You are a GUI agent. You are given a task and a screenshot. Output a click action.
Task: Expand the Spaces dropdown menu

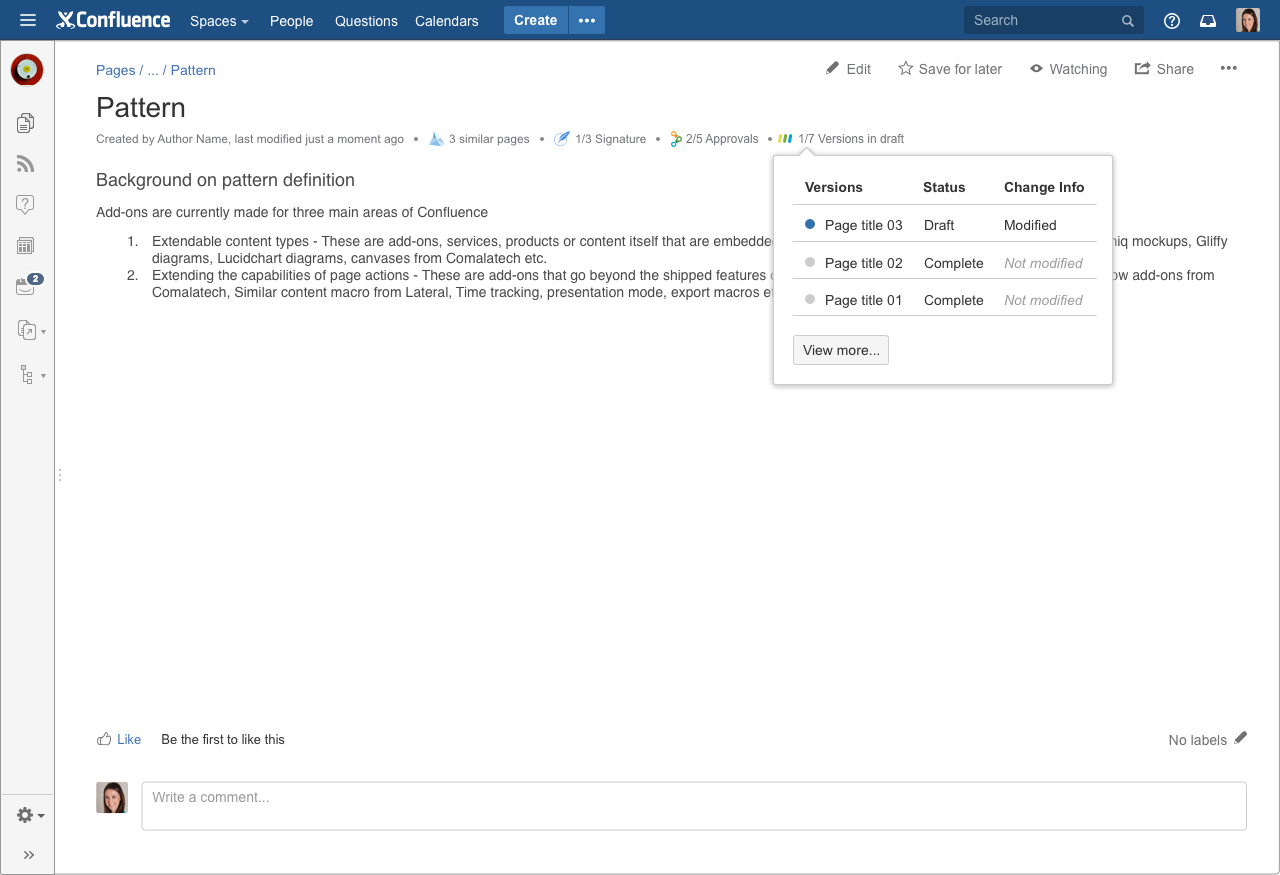pos(219,21)
